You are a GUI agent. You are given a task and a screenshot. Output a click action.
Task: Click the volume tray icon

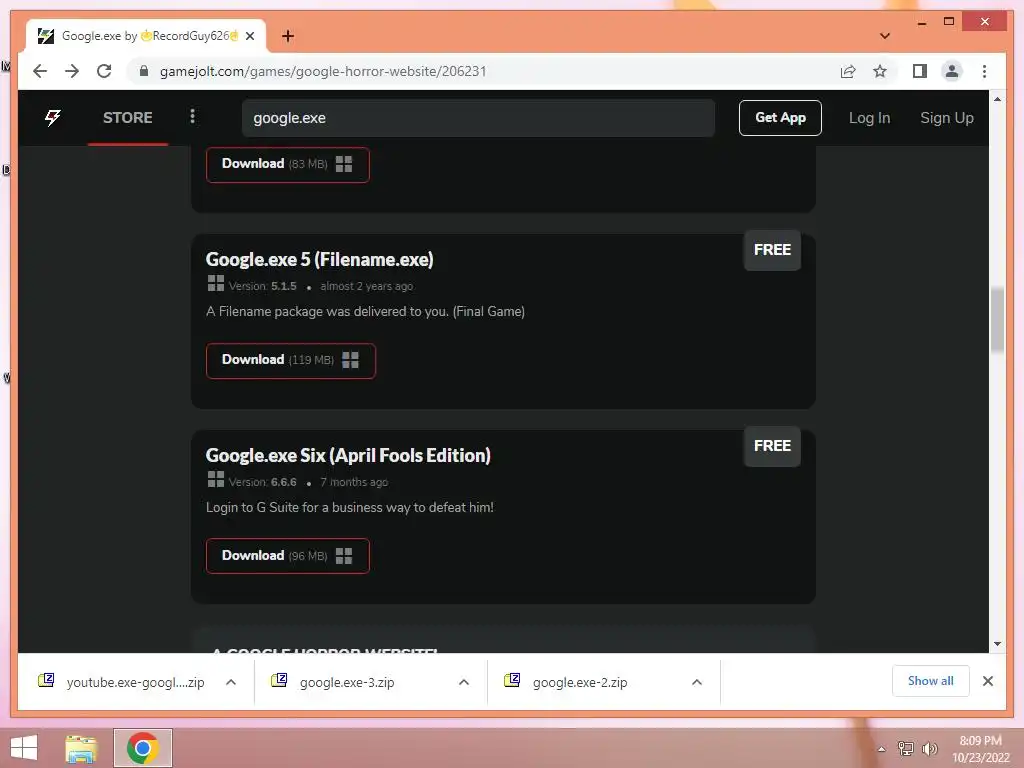click(929, 748)
